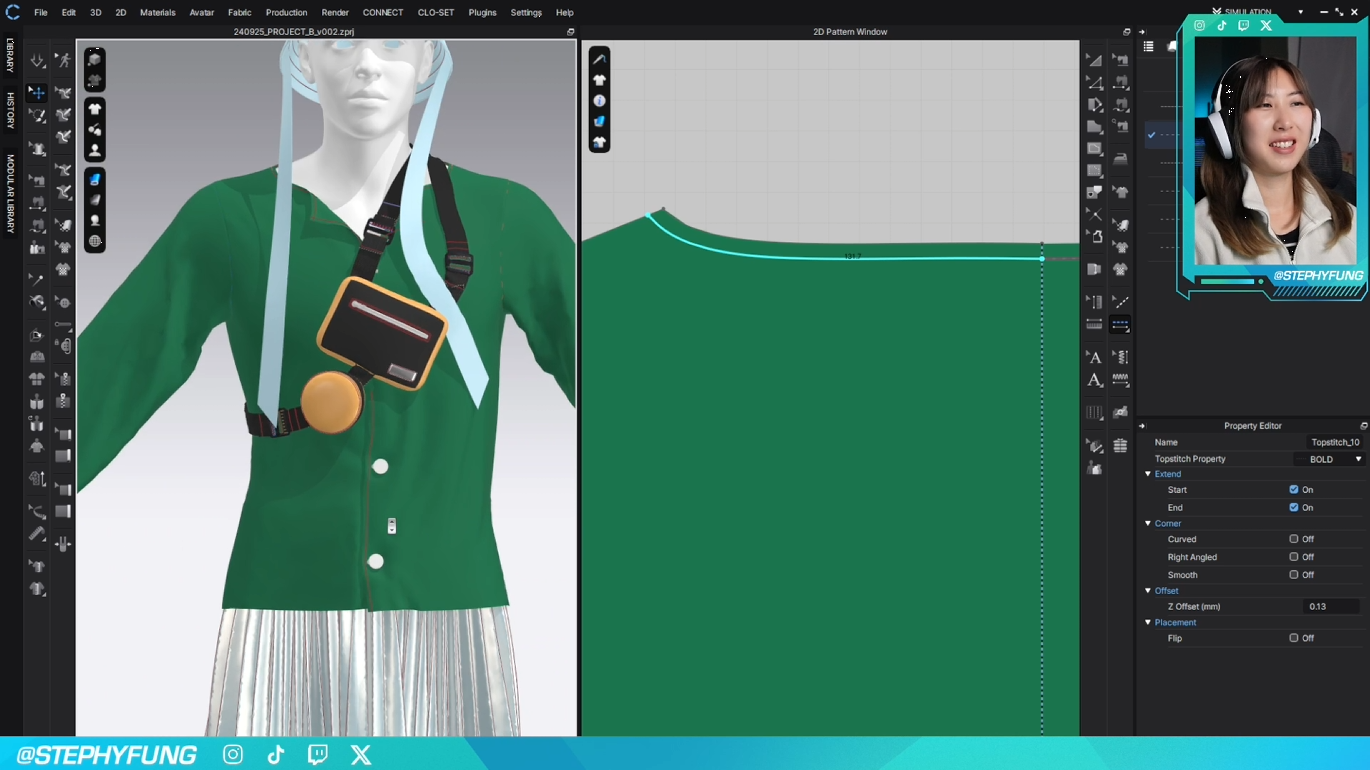Collapse Property Editor via arrow icon
The width and height of the screenshot is (1370, 770).
pyautogui.click(x=1142, y=426)
